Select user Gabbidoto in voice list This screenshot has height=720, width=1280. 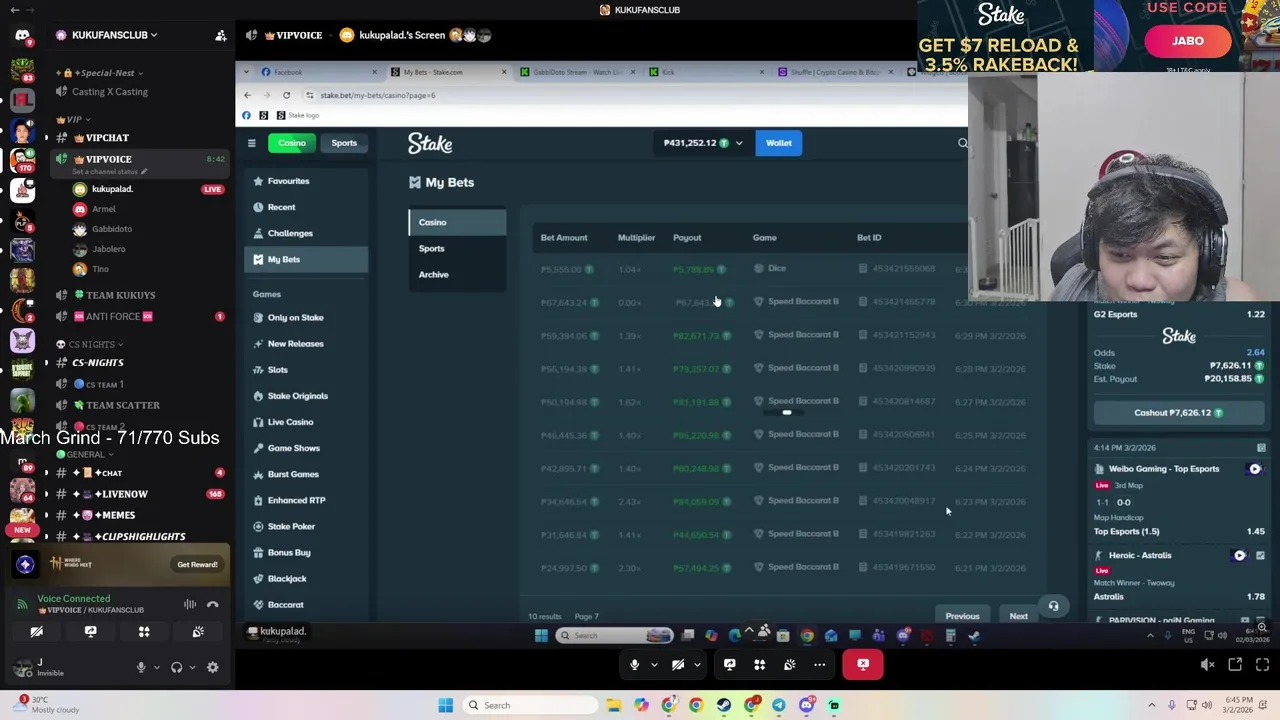tap(111, 229)
